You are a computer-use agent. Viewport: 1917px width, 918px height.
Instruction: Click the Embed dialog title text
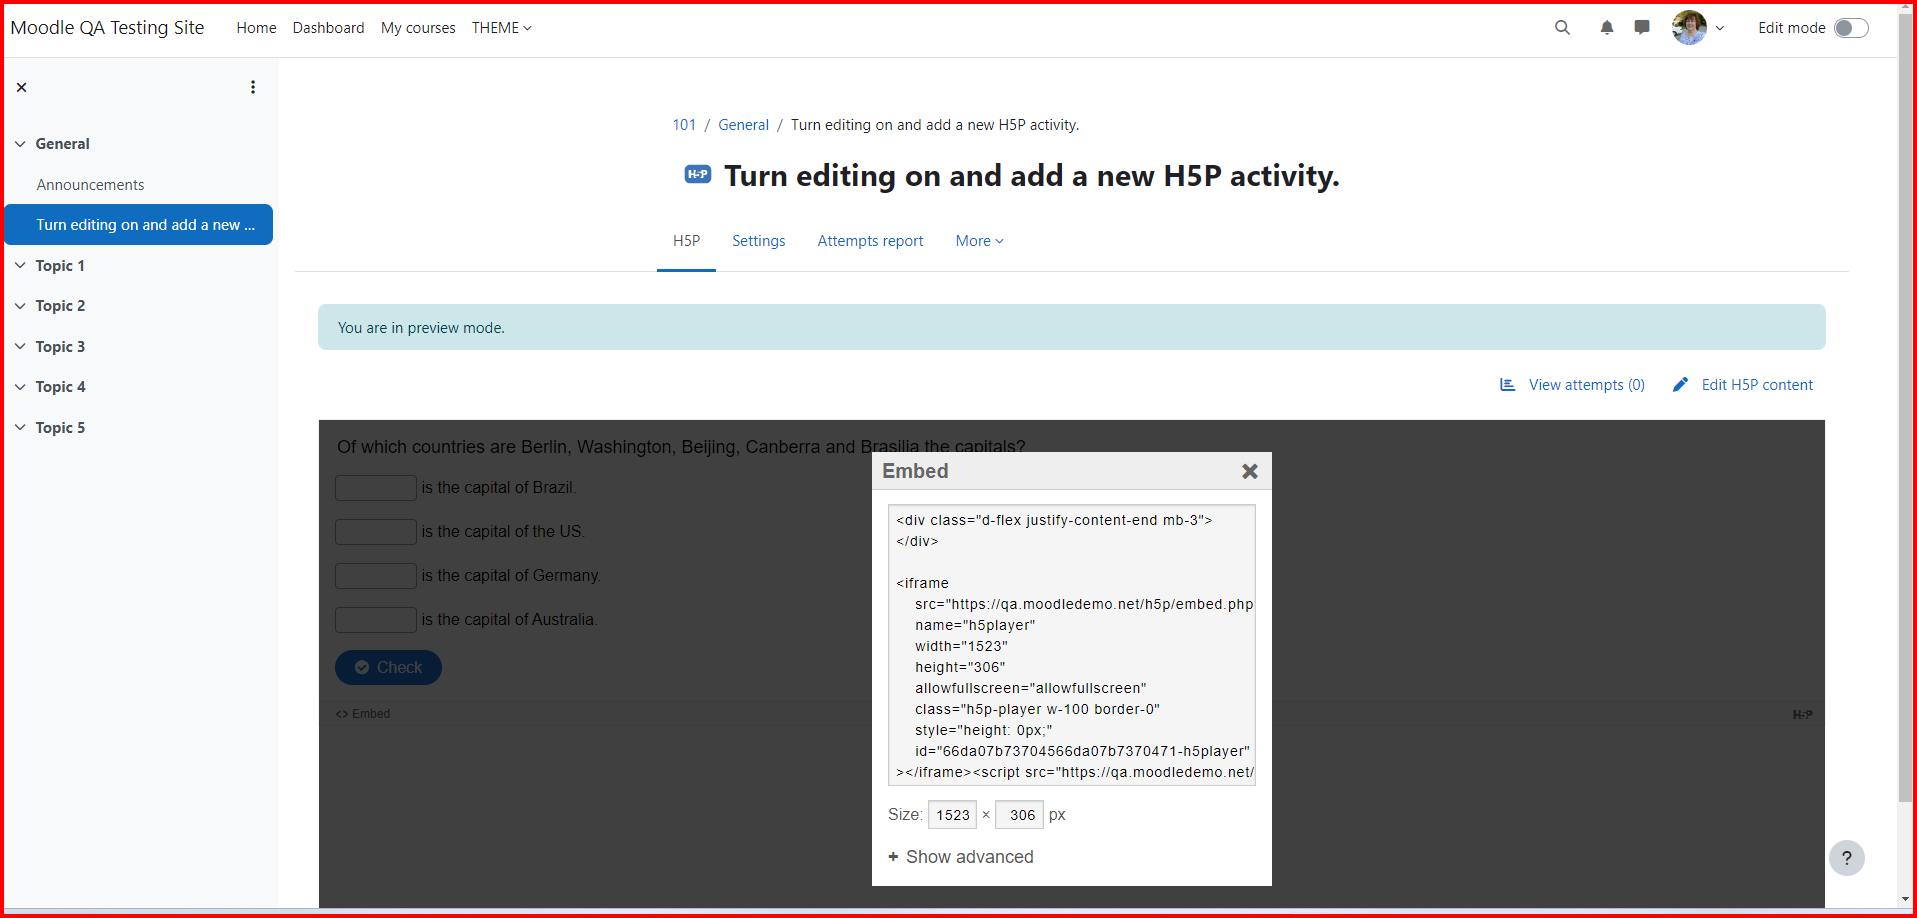point(915,471)
